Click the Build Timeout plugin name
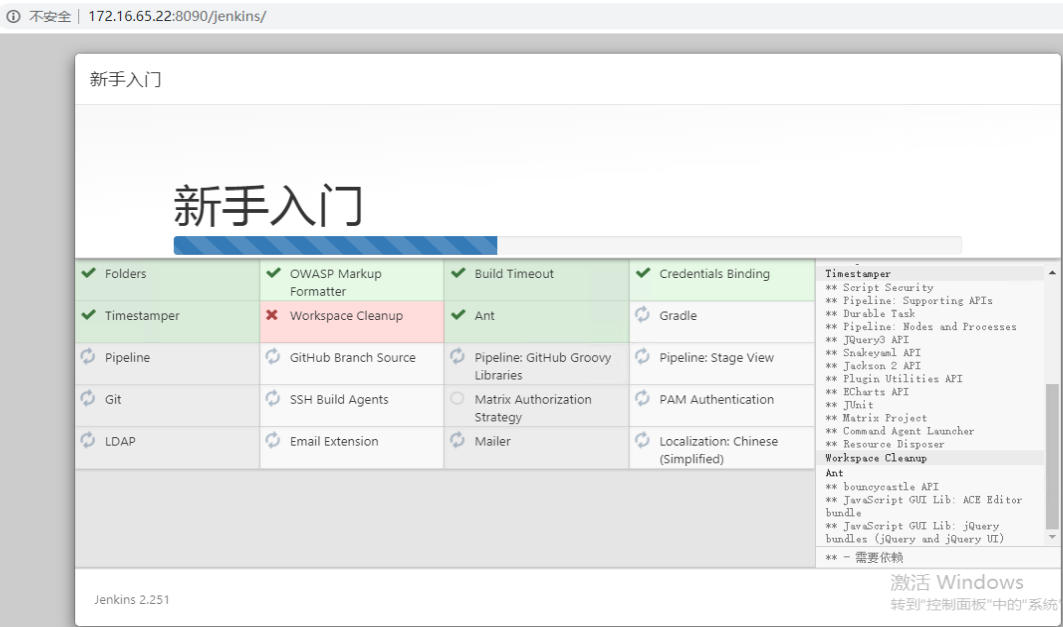Image resolution: width=1063 pixels, height=627 pixels. (x=514, y=274)
